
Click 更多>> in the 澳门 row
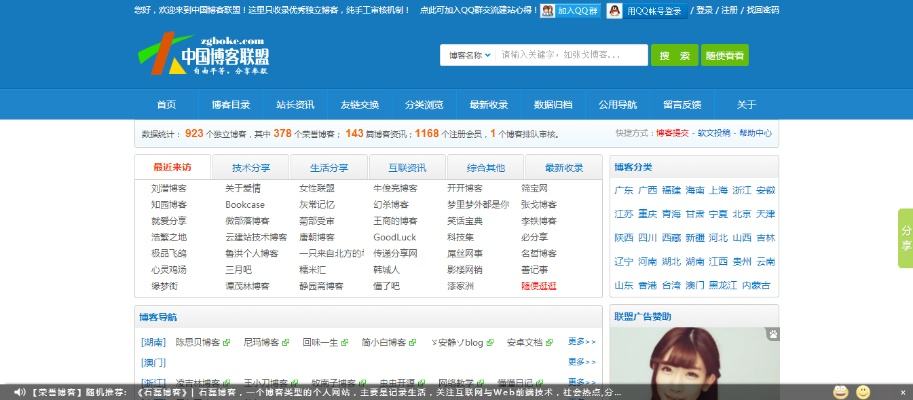[582, 362]
